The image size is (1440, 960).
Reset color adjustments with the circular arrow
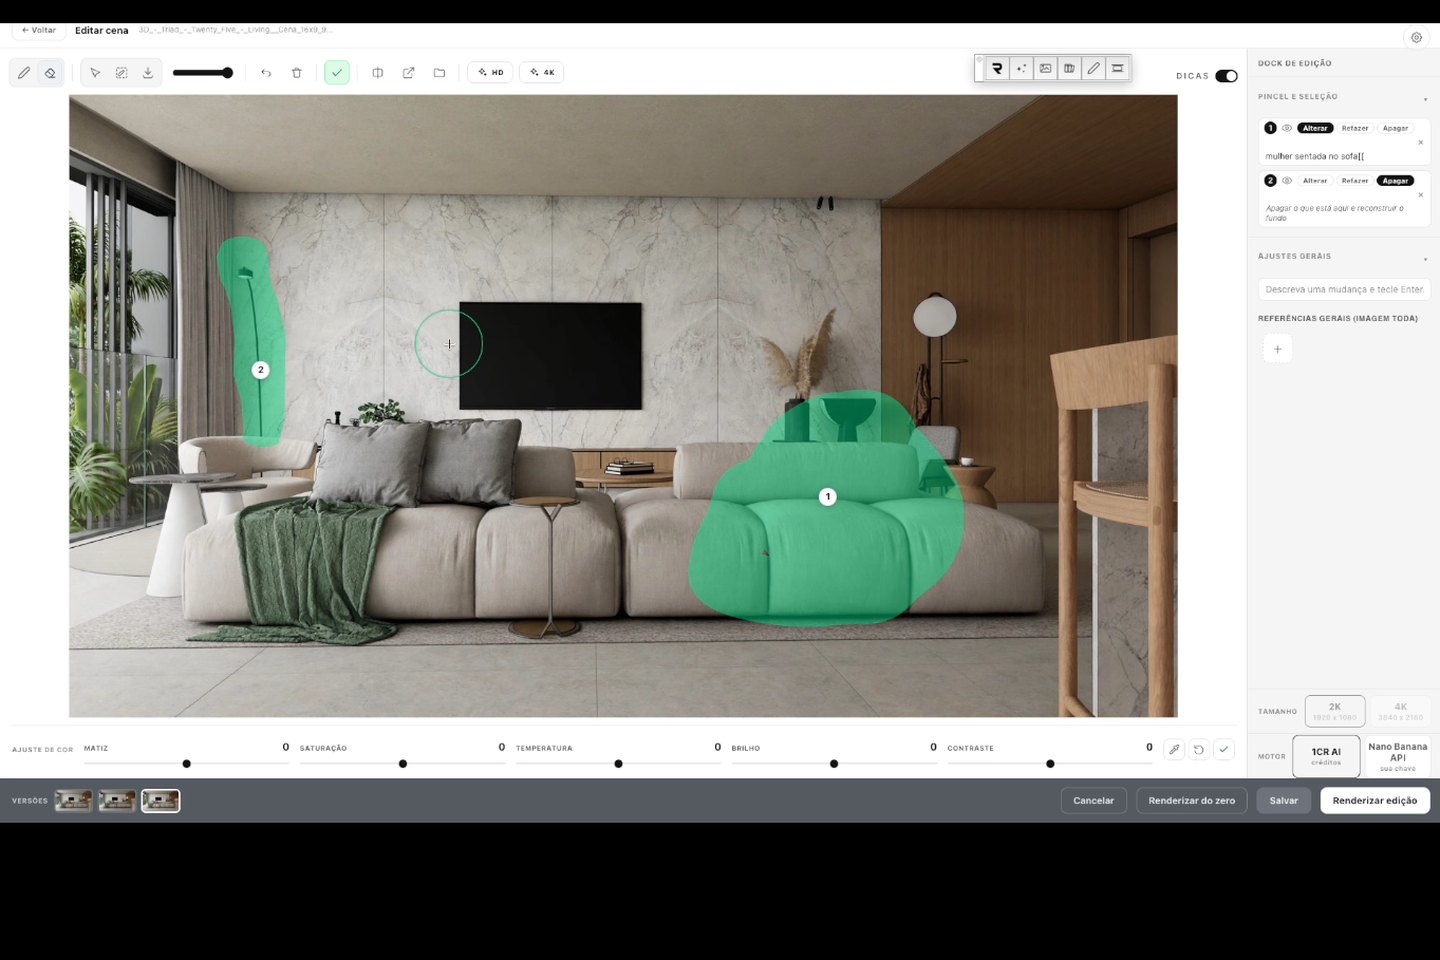[x=1198, y=749]
